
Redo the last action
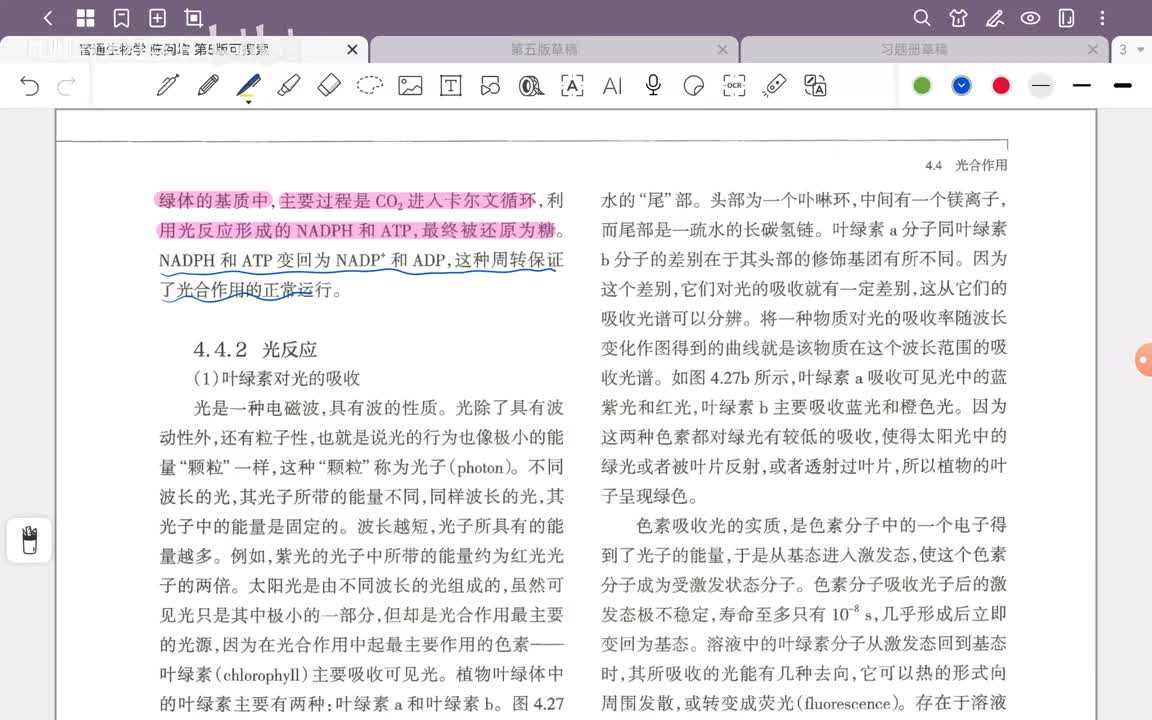[67, 86]
